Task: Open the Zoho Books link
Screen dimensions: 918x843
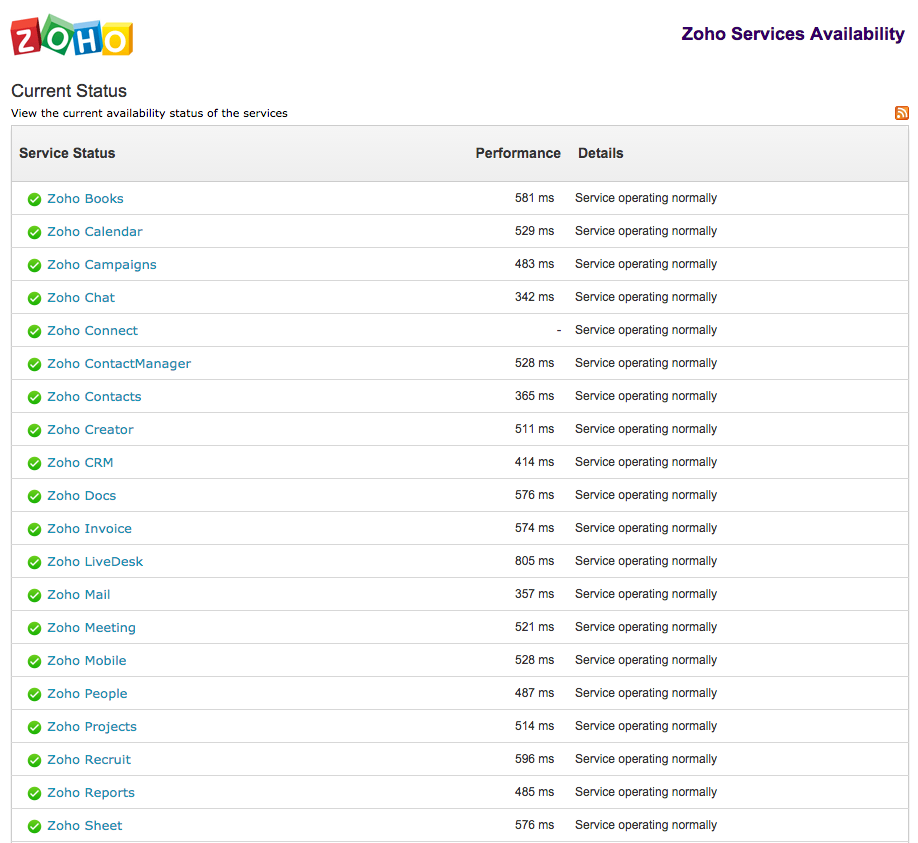Action: coord(85,198)
